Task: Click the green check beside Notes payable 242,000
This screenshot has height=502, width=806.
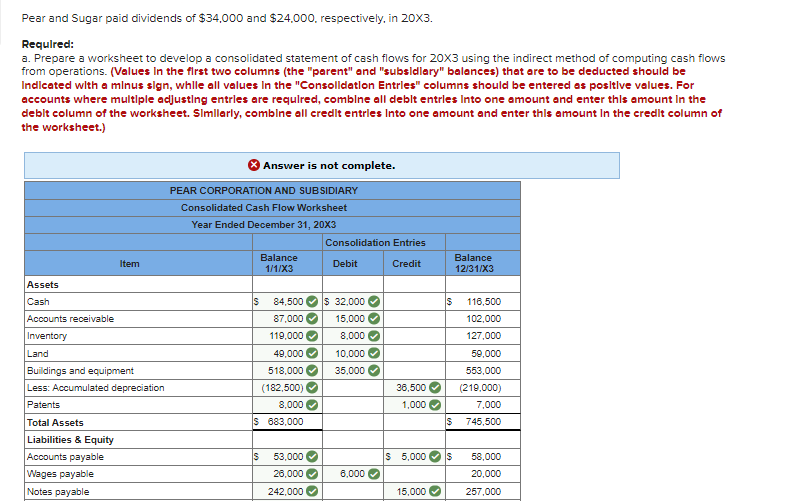Action: click(312, 491)
